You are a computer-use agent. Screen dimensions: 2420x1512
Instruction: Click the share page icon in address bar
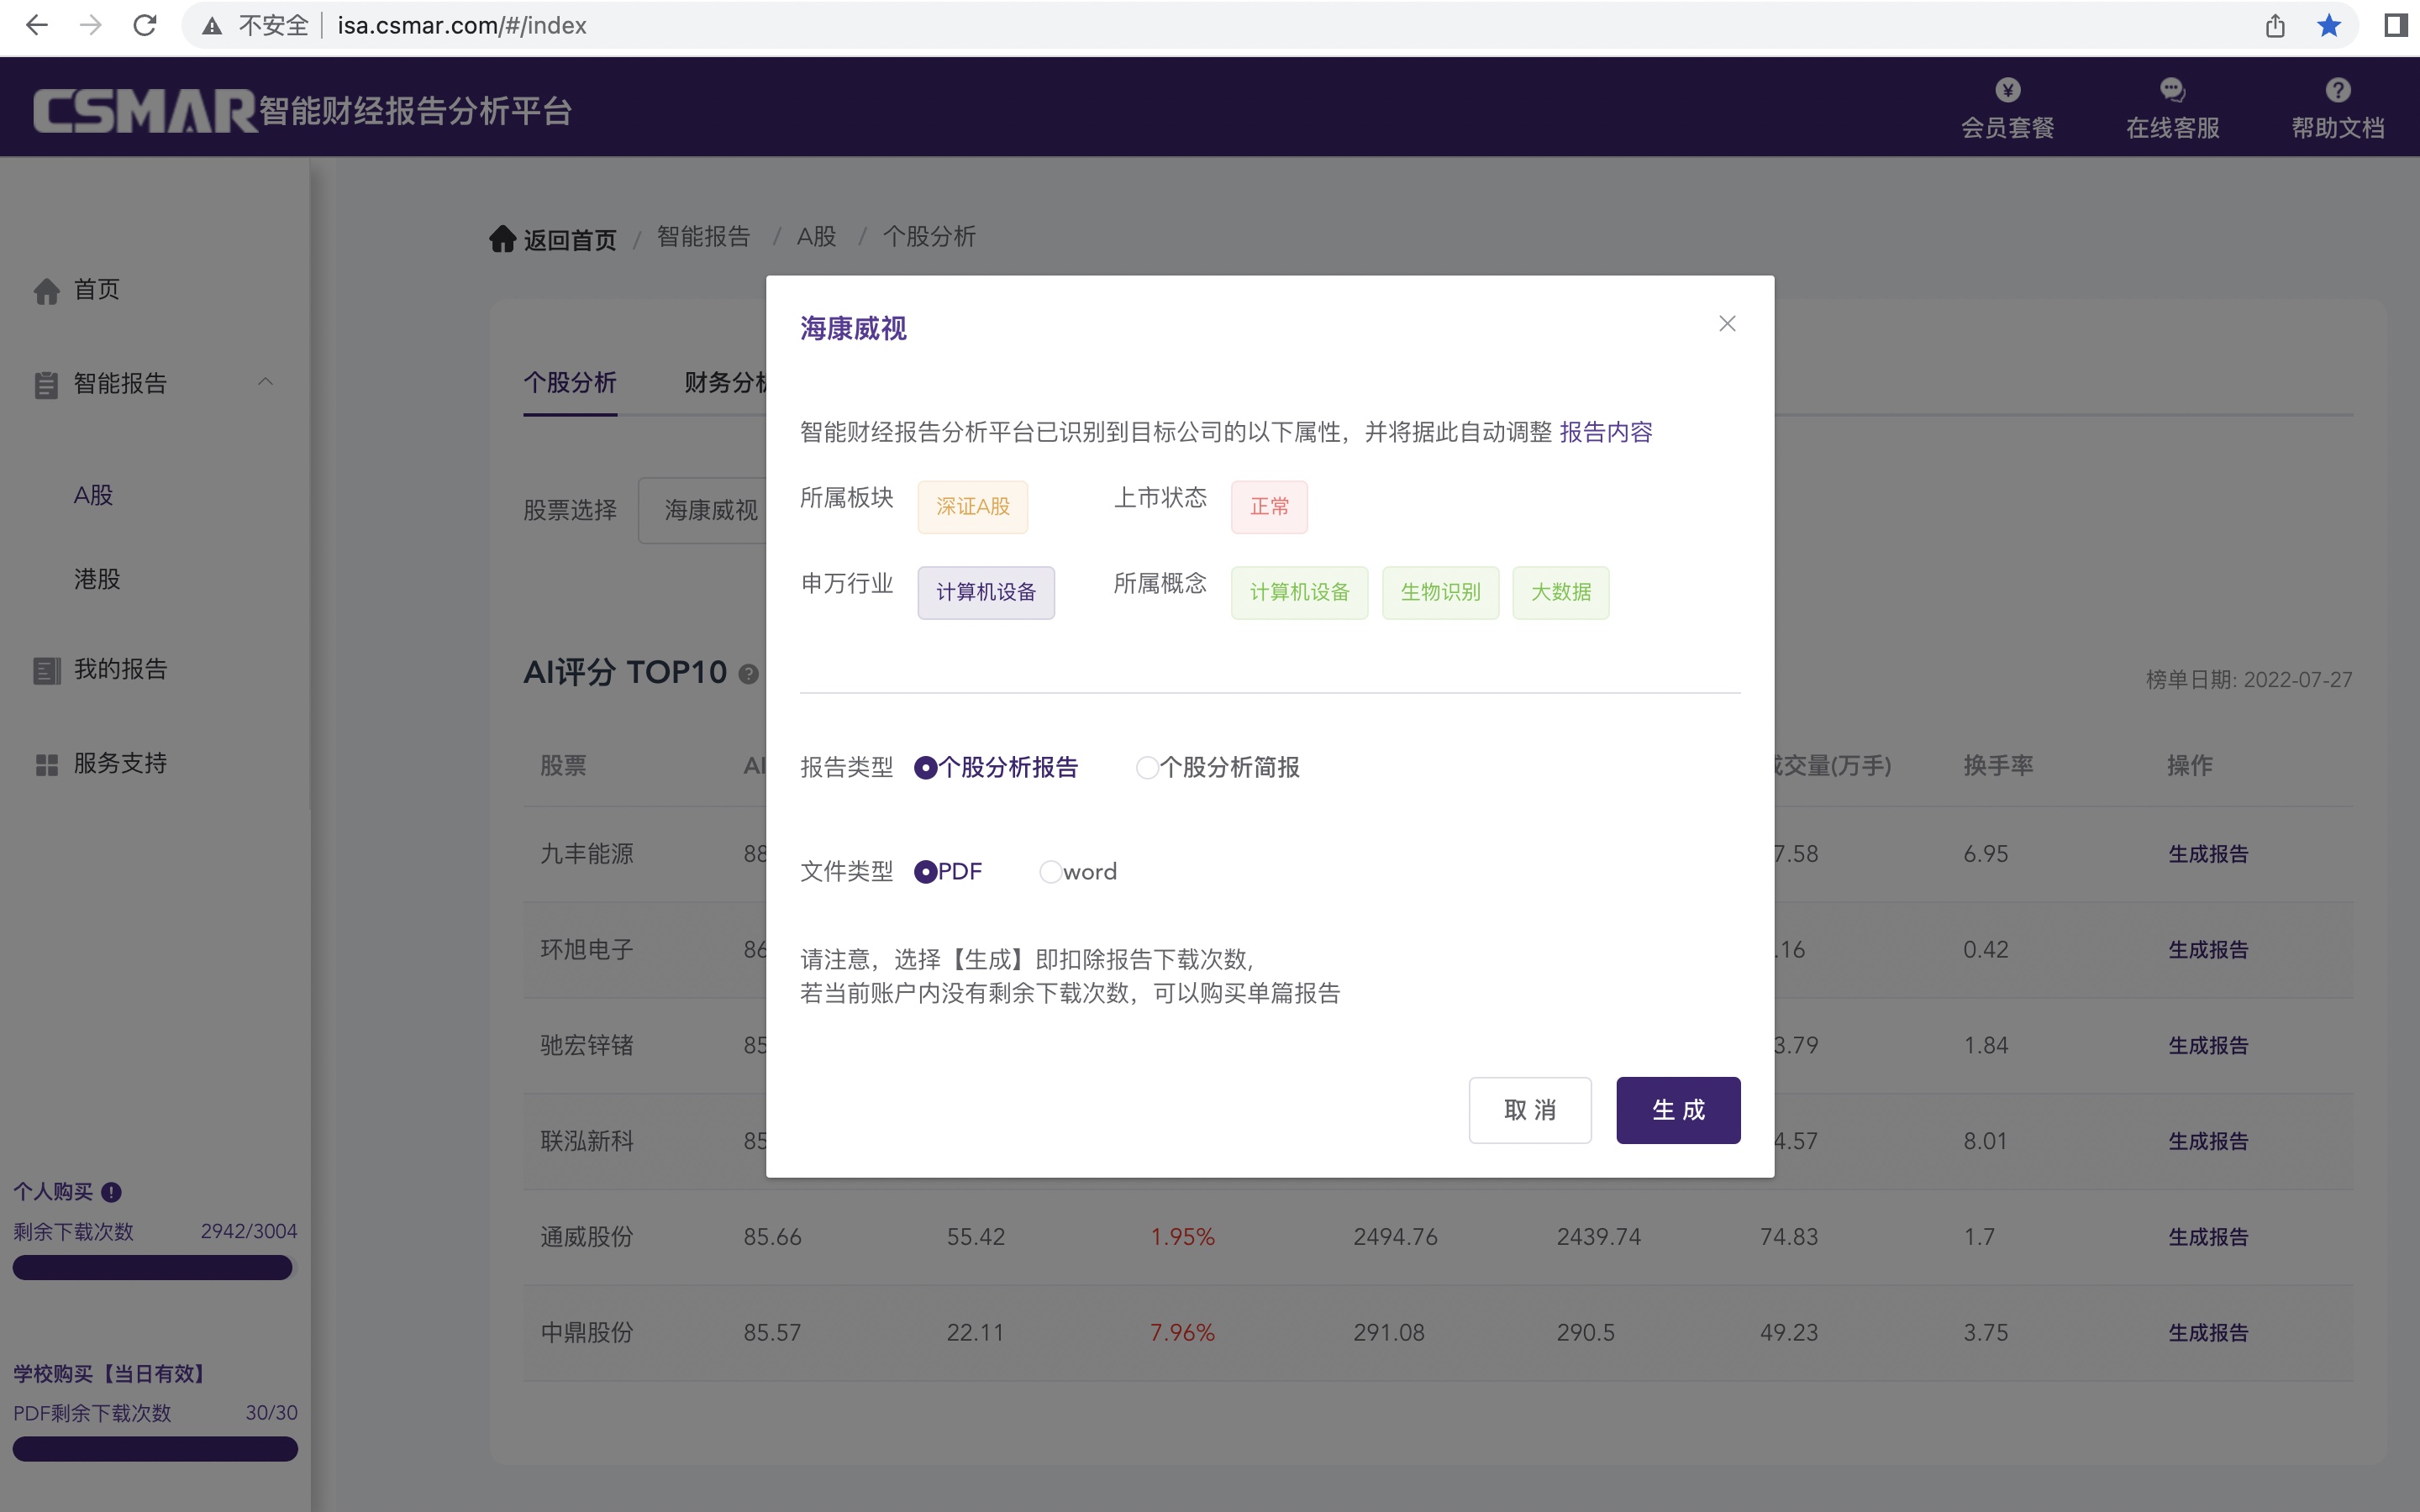point(2275,25)
